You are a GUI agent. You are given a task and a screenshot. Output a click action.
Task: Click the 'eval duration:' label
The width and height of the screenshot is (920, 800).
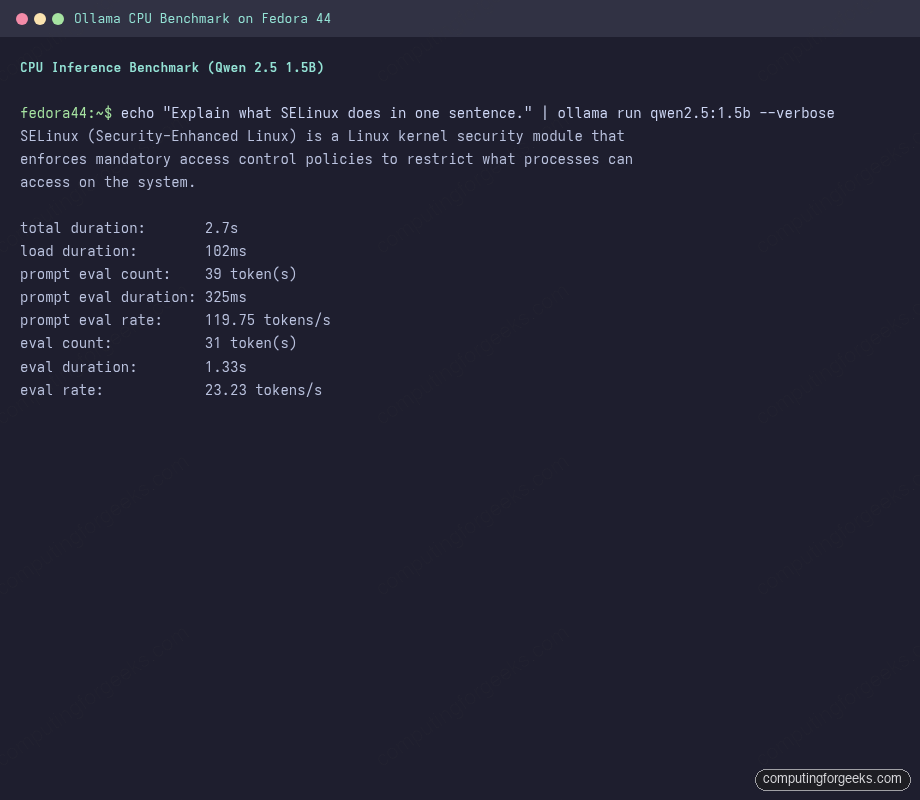78,367
